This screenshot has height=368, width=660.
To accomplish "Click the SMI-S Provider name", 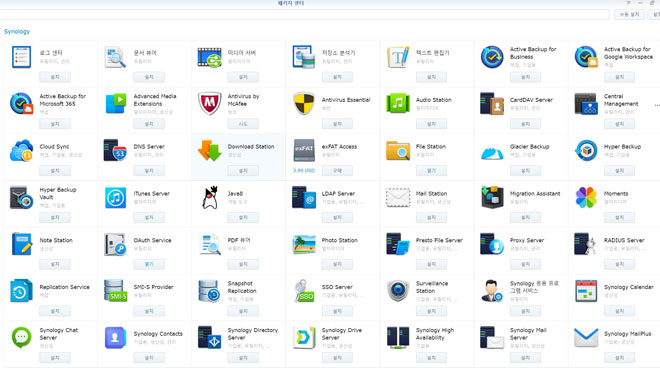I will click(x=153, y=287).
